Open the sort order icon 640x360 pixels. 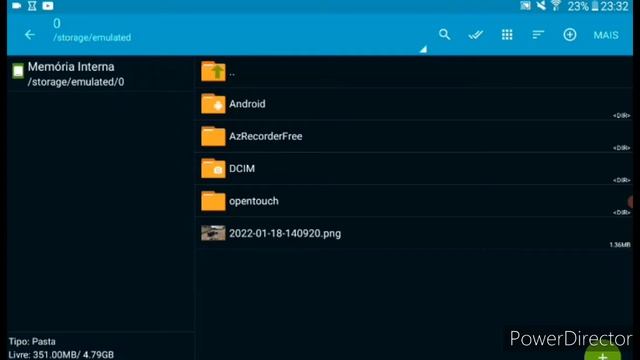click(538, 35)
